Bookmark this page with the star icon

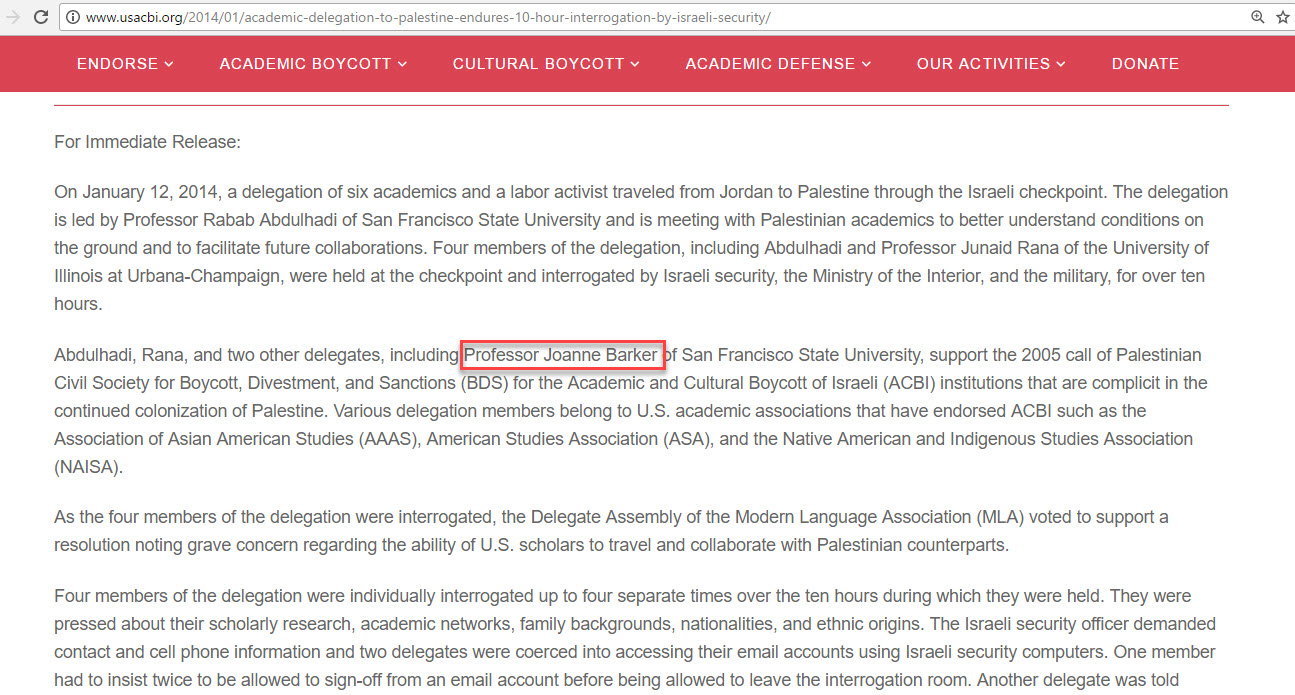click(1283, 17)
